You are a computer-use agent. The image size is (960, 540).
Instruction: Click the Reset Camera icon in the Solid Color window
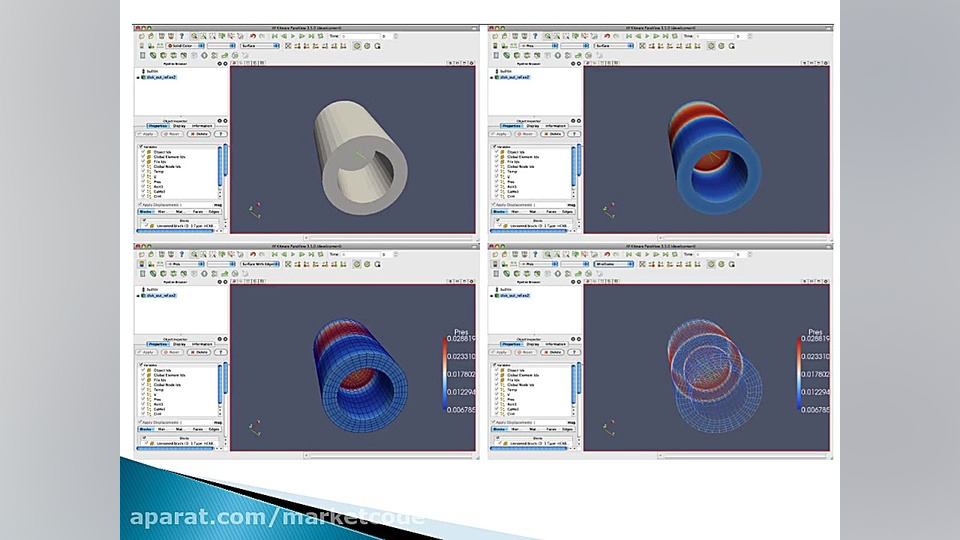pos(288,46)
